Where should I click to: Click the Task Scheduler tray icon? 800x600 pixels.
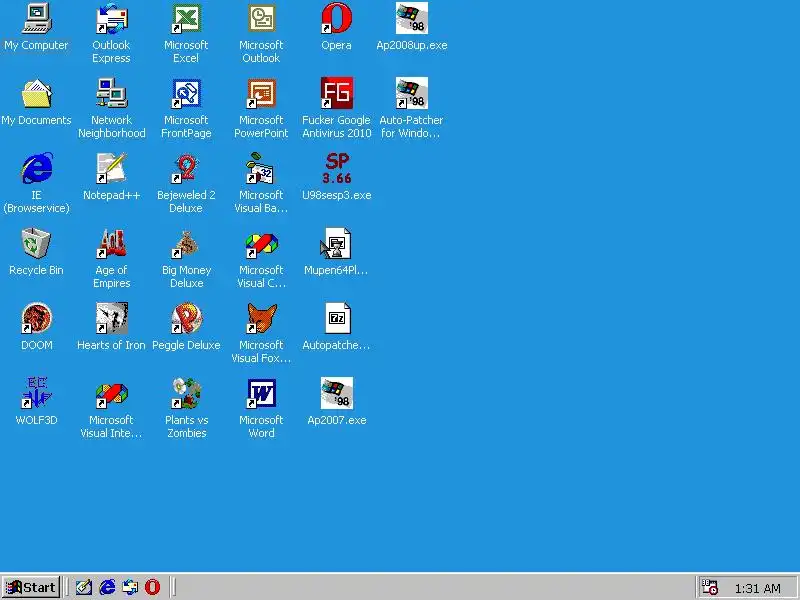(x=709, y=587)
